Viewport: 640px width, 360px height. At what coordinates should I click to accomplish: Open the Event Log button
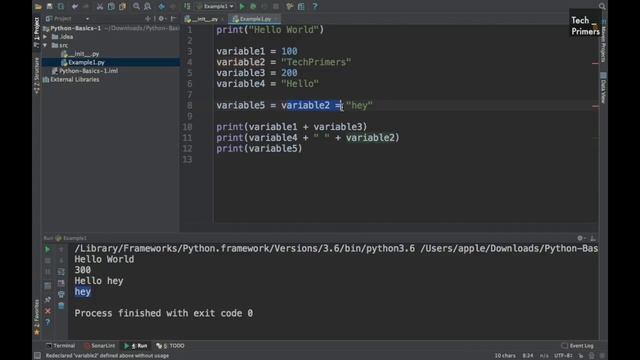(x=578, y=346)
